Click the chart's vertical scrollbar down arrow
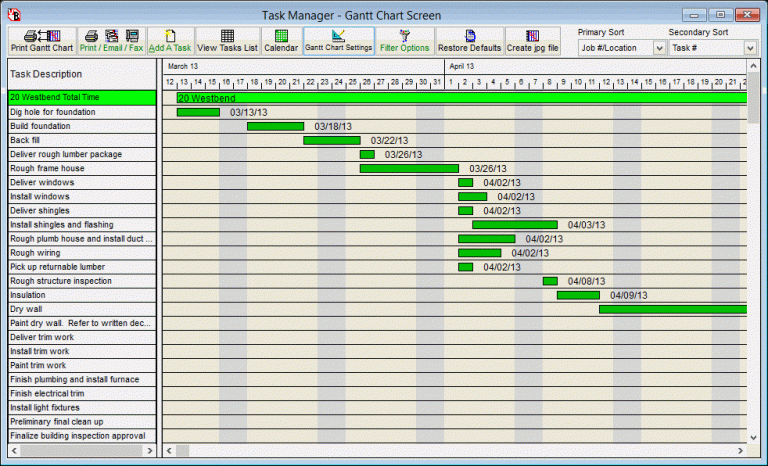Image resolution: width=768 pixels, height=466 pixels. click(x=753, y=438)
